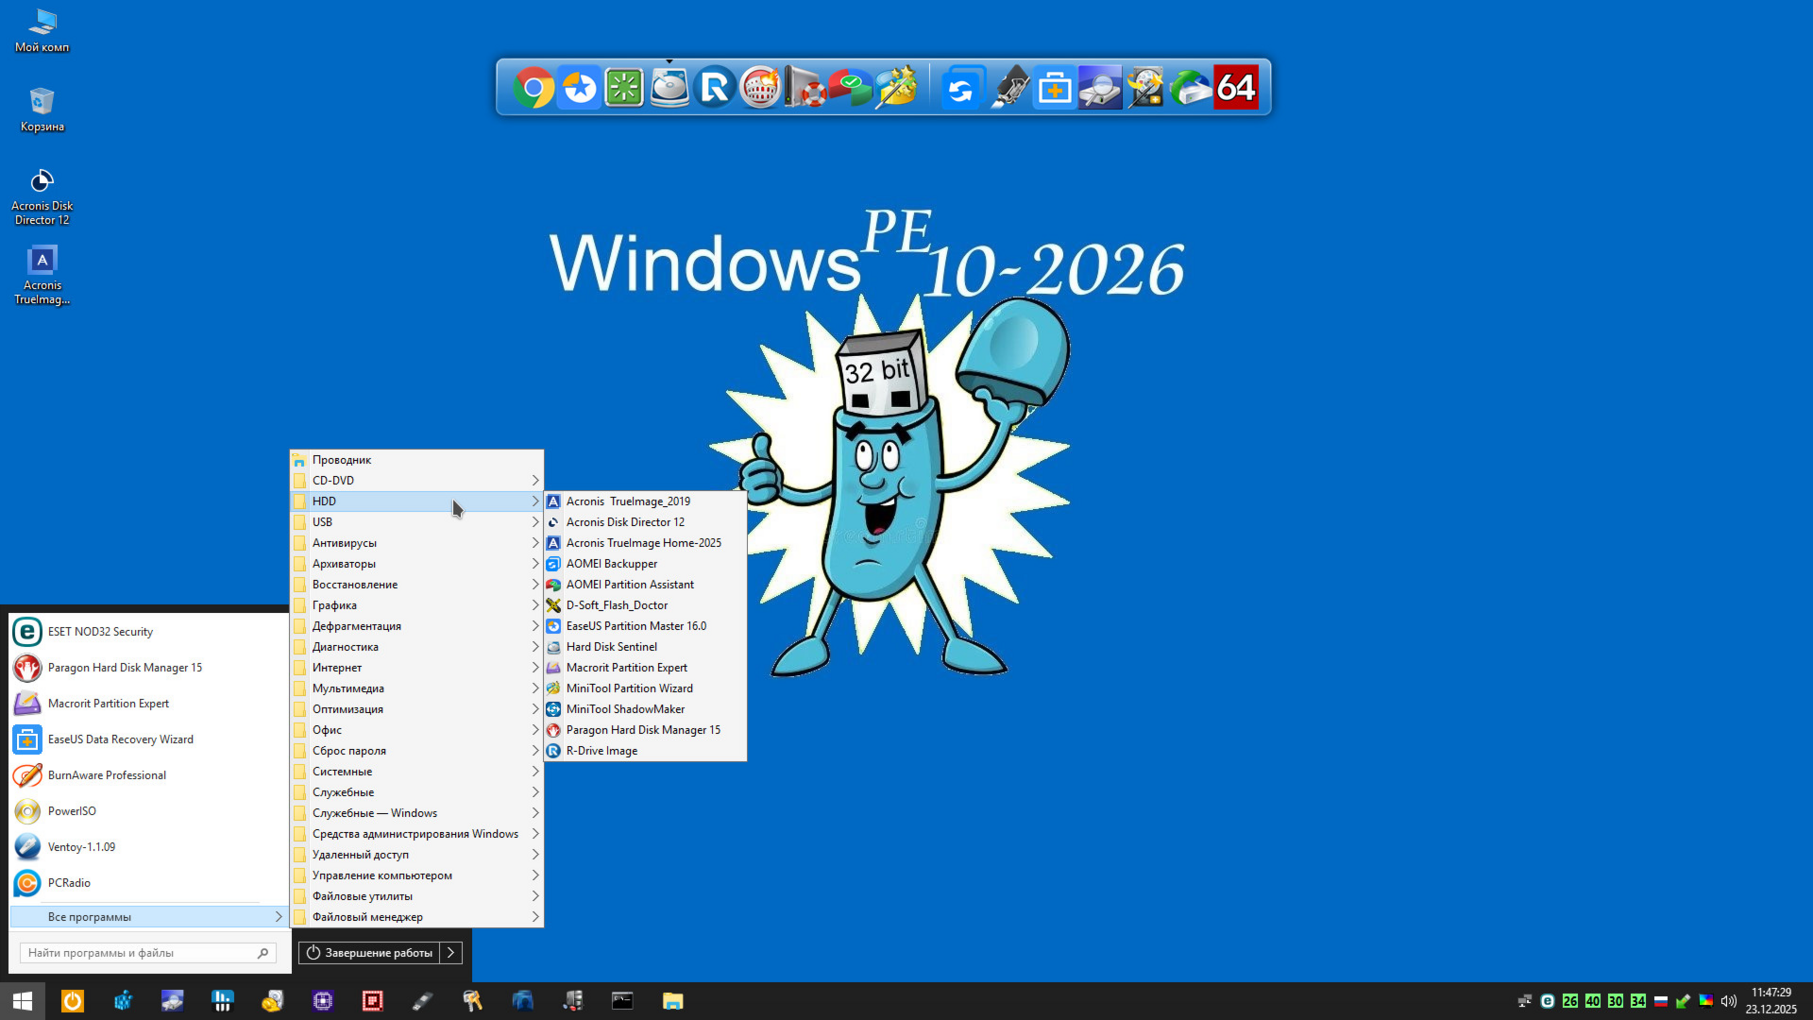Open the File Explorer folder icon on taskbar

tap(672, 1000)
